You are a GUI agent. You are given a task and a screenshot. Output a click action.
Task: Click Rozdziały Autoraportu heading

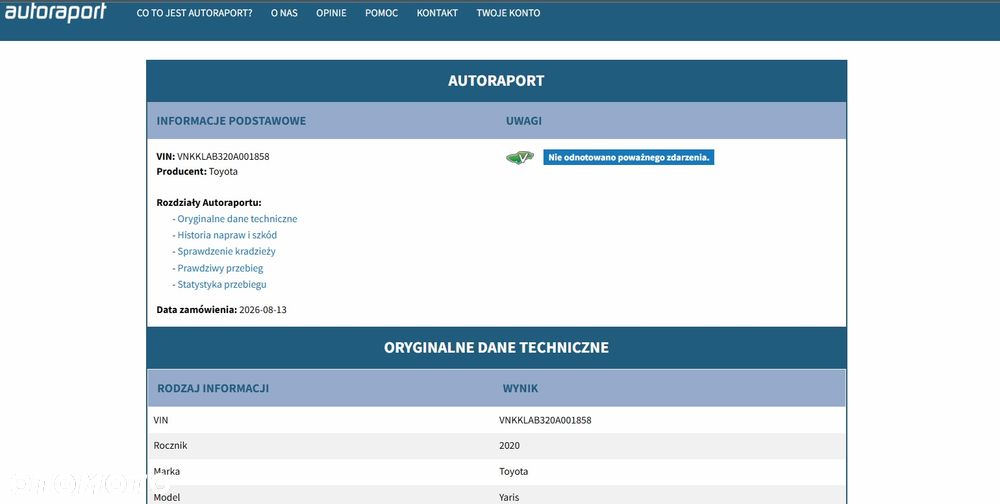(x=209, y=203)
